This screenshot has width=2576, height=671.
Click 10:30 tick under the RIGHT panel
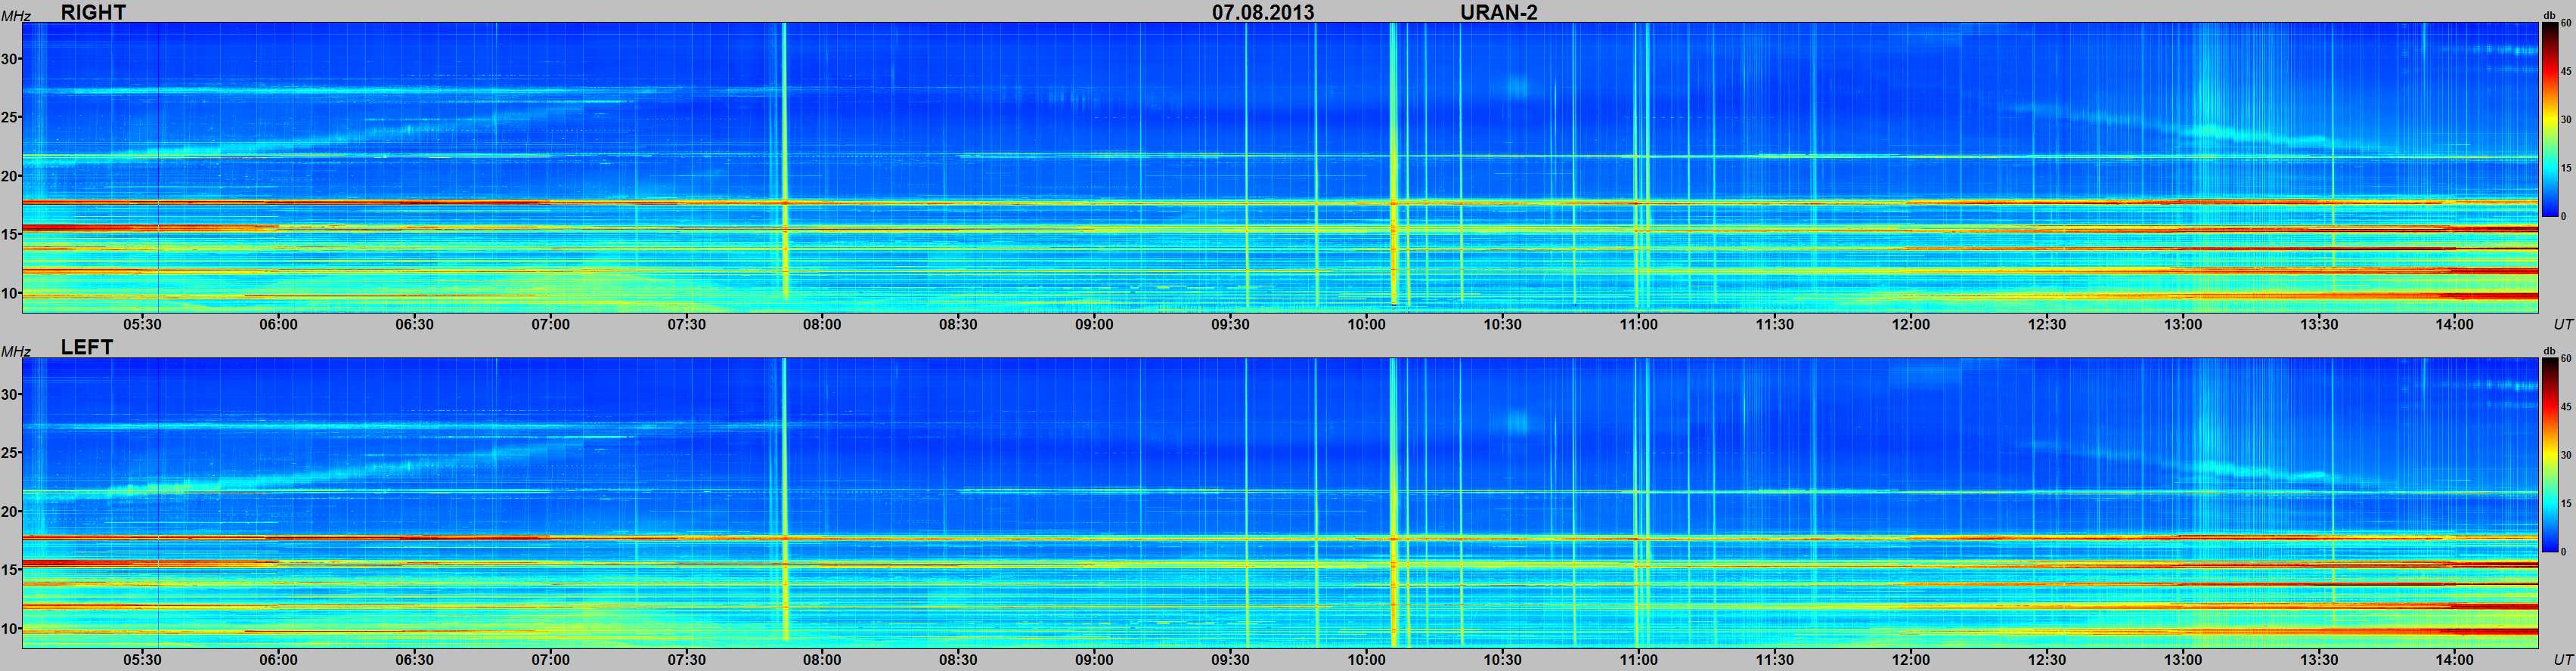click(x=1502, y=324)
